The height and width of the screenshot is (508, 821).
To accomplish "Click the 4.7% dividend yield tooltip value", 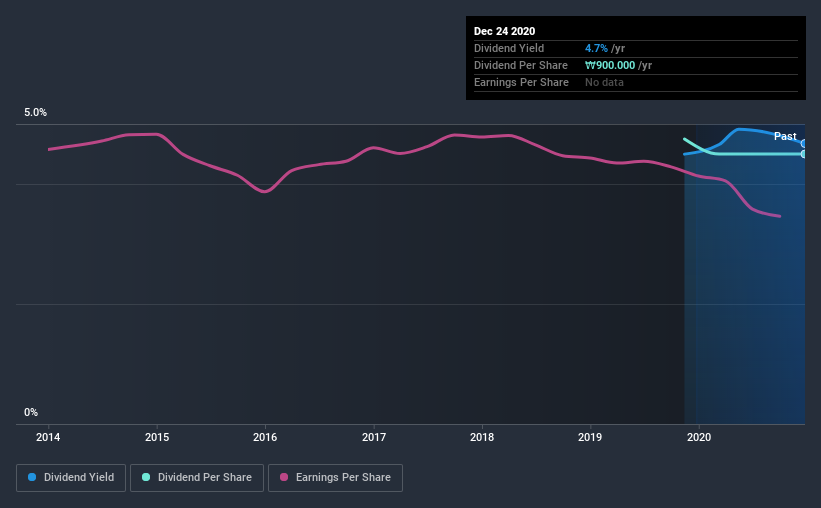I will (596, 48).
